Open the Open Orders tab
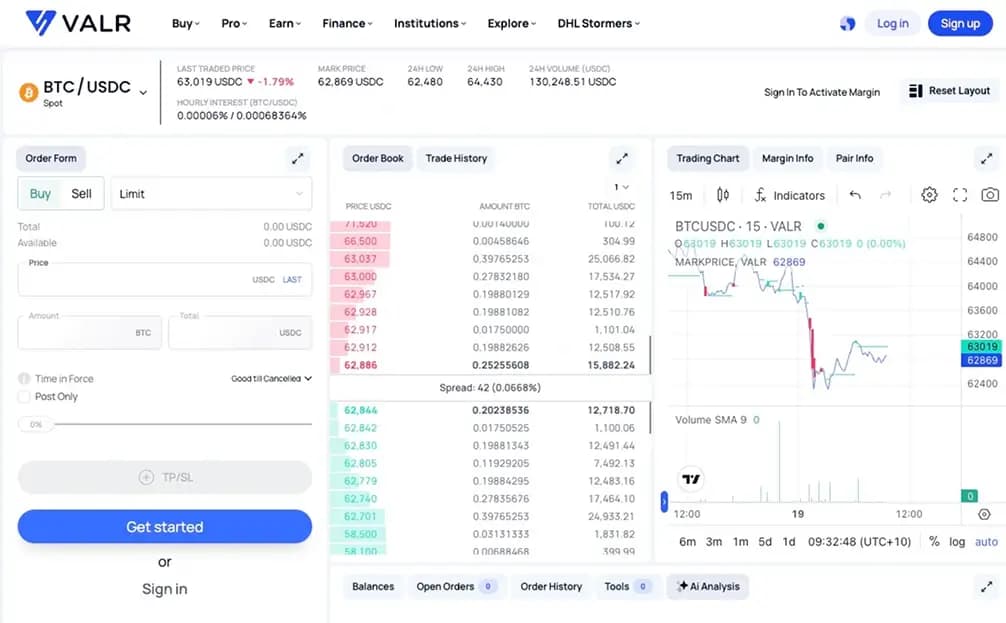The image size is (1006, 623). pyautogui.click(x=455, y=586)
